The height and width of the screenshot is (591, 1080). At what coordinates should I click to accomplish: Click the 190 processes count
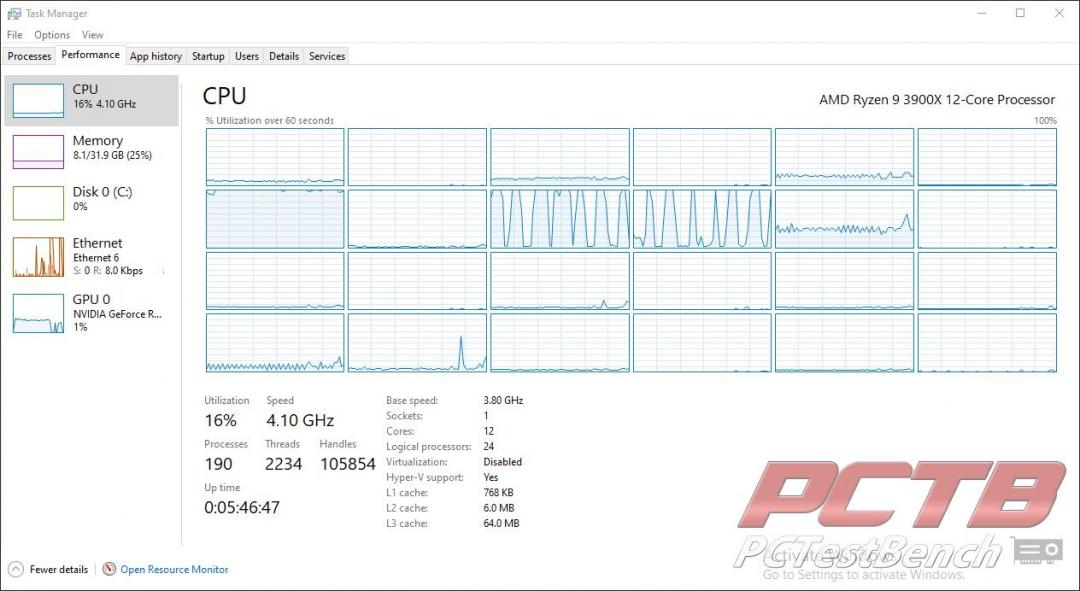218,464
